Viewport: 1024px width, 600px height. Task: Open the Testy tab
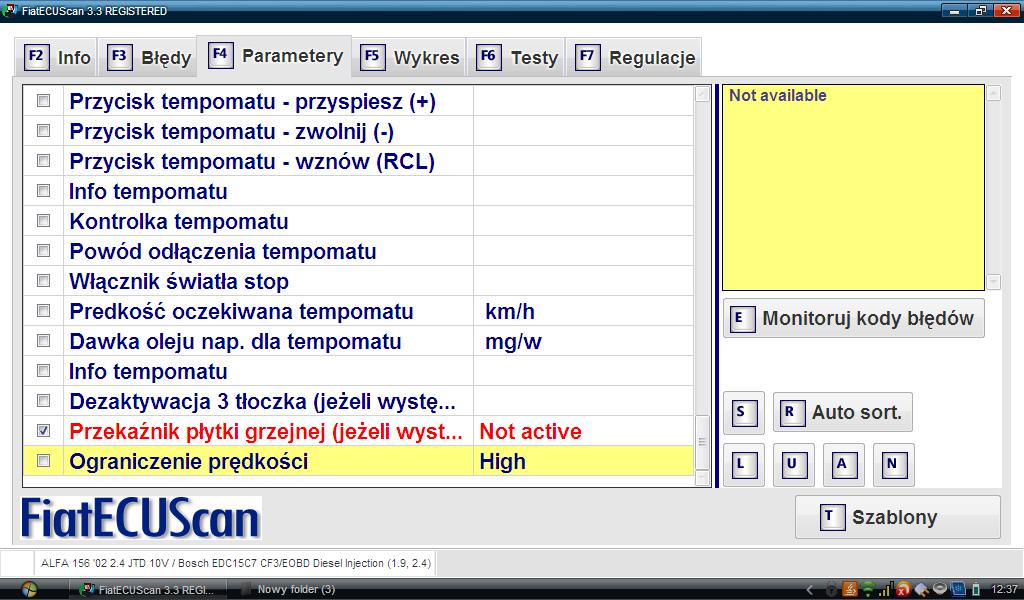click(x=517, y=57)
